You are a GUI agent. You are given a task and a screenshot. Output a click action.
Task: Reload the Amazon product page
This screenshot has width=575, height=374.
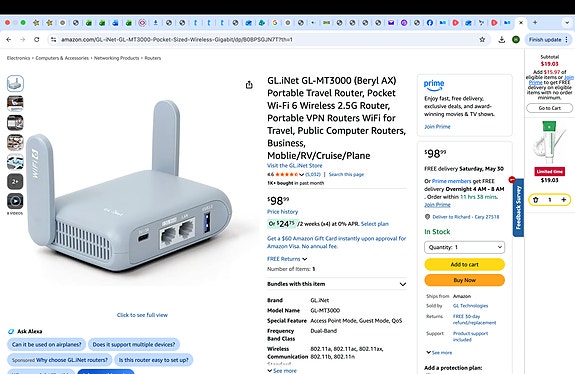point(36,40)
